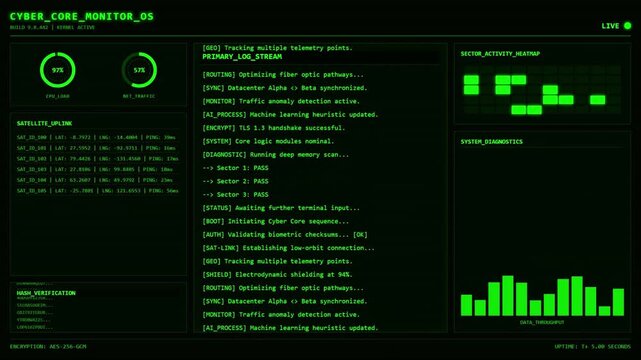Click the PRIMARY_LOG_STREAM heading

[x=242, y=57]
